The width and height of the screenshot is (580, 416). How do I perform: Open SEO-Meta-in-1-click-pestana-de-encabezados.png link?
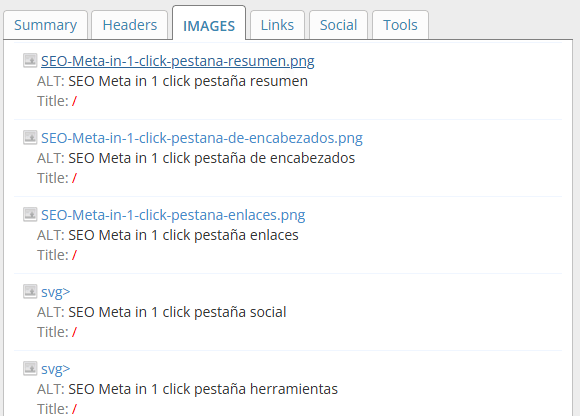(202, 138)
